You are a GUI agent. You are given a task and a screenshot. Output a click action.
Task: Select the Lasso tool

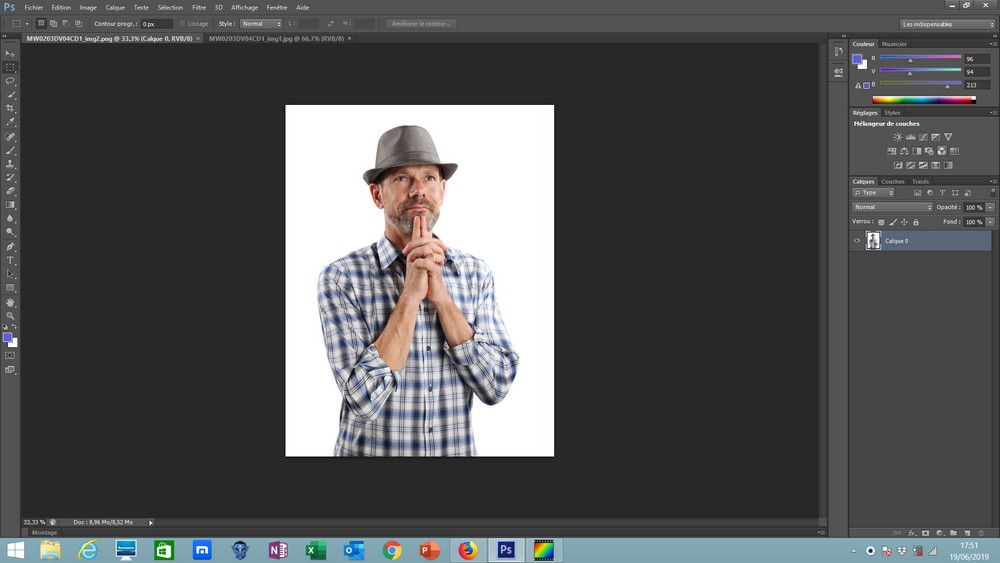pos(11,81)
